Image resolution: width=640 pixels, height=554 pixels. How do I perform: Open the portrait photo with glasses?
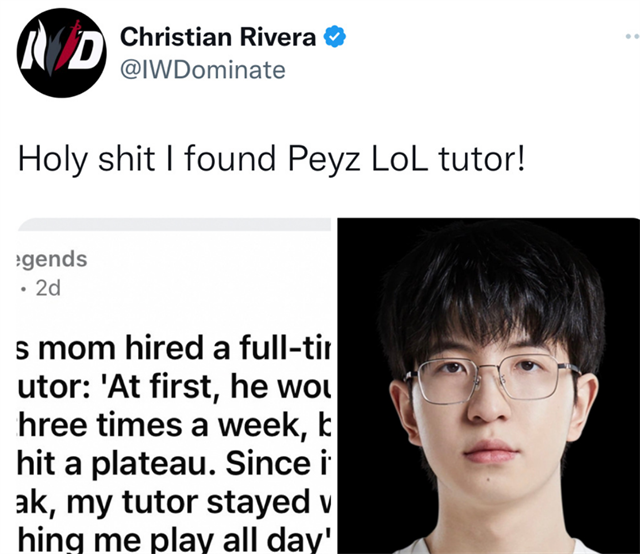pyautogui.click(x=489, y=386)
